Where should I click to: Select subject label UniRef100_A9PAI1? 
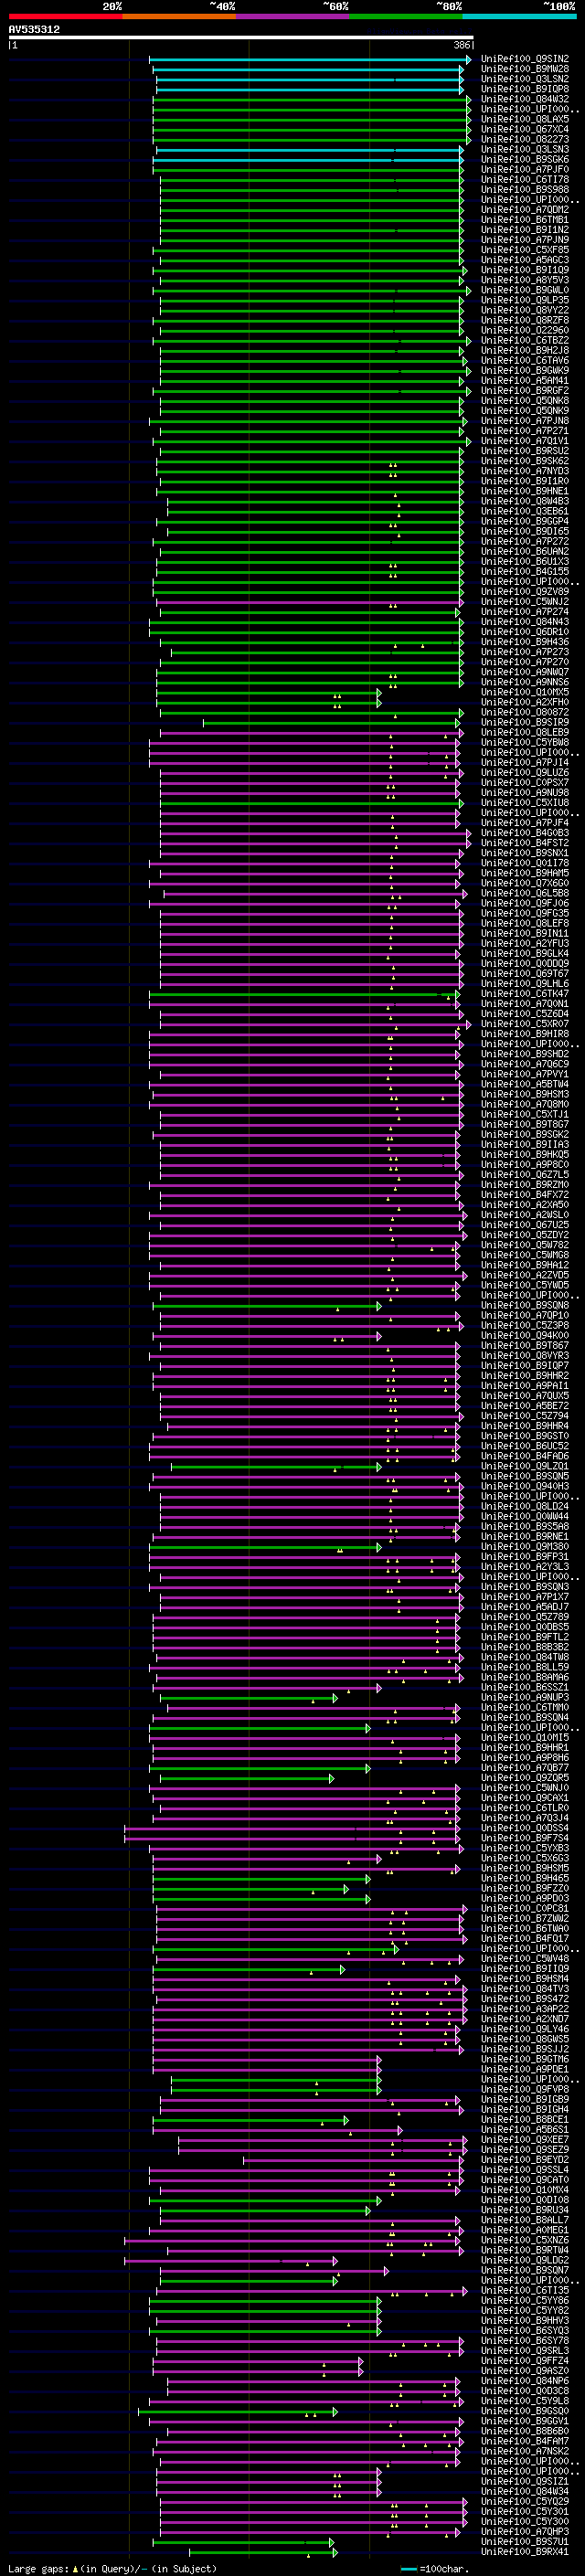pos(525,1386)
